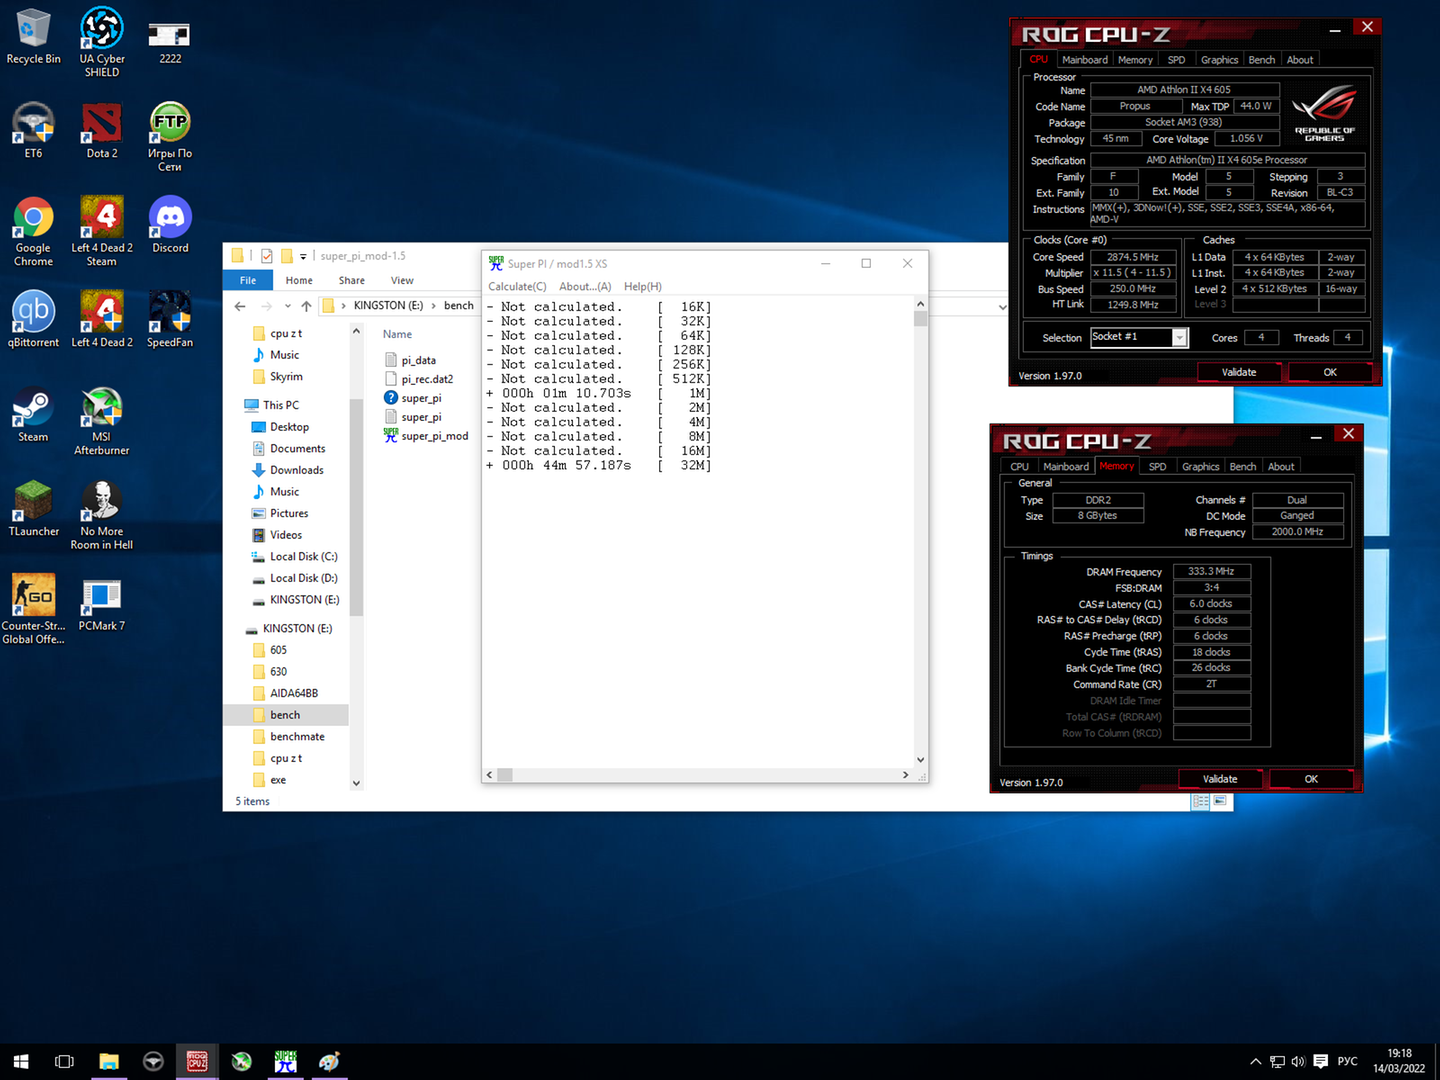The width and height of the screenshot is (1440, 1080).
Task: Switch Explorer to details view
Action: click(1200, 802)
